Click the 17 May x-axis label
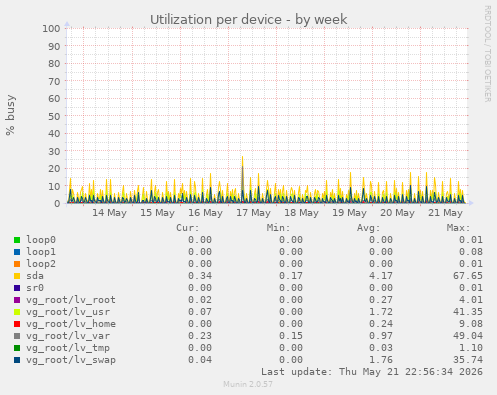Viewport: 497px width, 395px height. click(253, 213)
